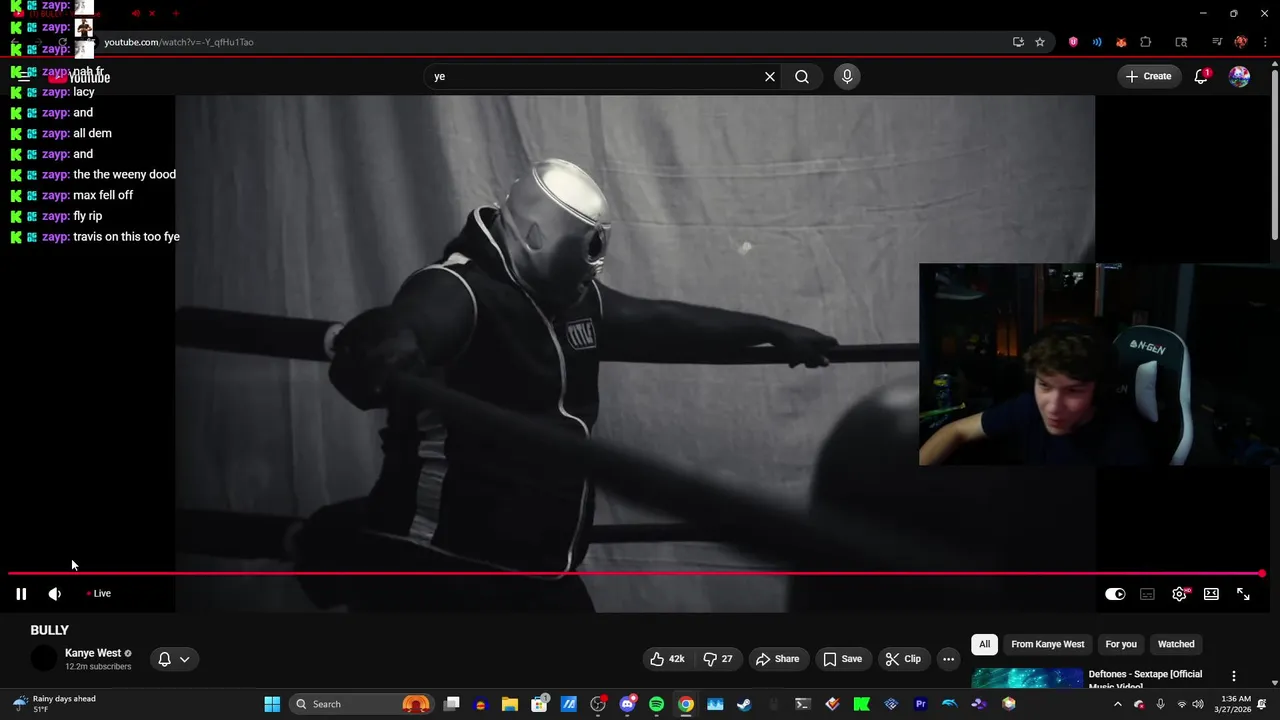Open the browser media controls icon

tap(1217, 42)
